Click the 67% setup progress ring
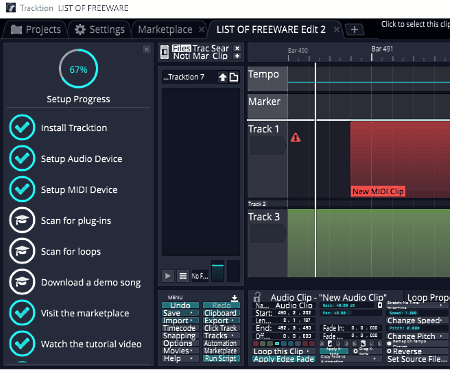 coord(78,69)
